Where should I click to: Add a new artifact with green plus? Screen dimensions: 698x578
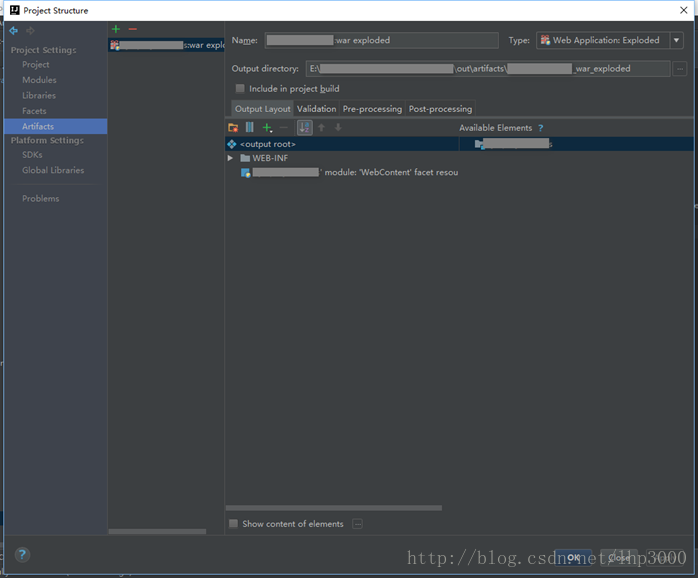tap(116, 29)
